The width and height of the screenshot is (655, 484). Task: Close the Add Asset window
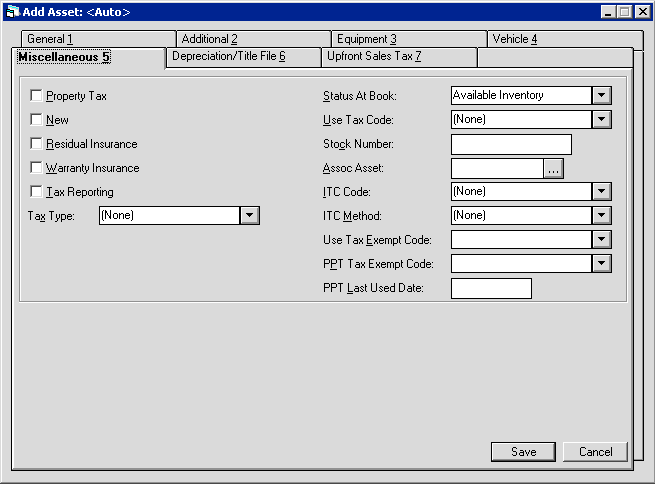coord(643,12)
